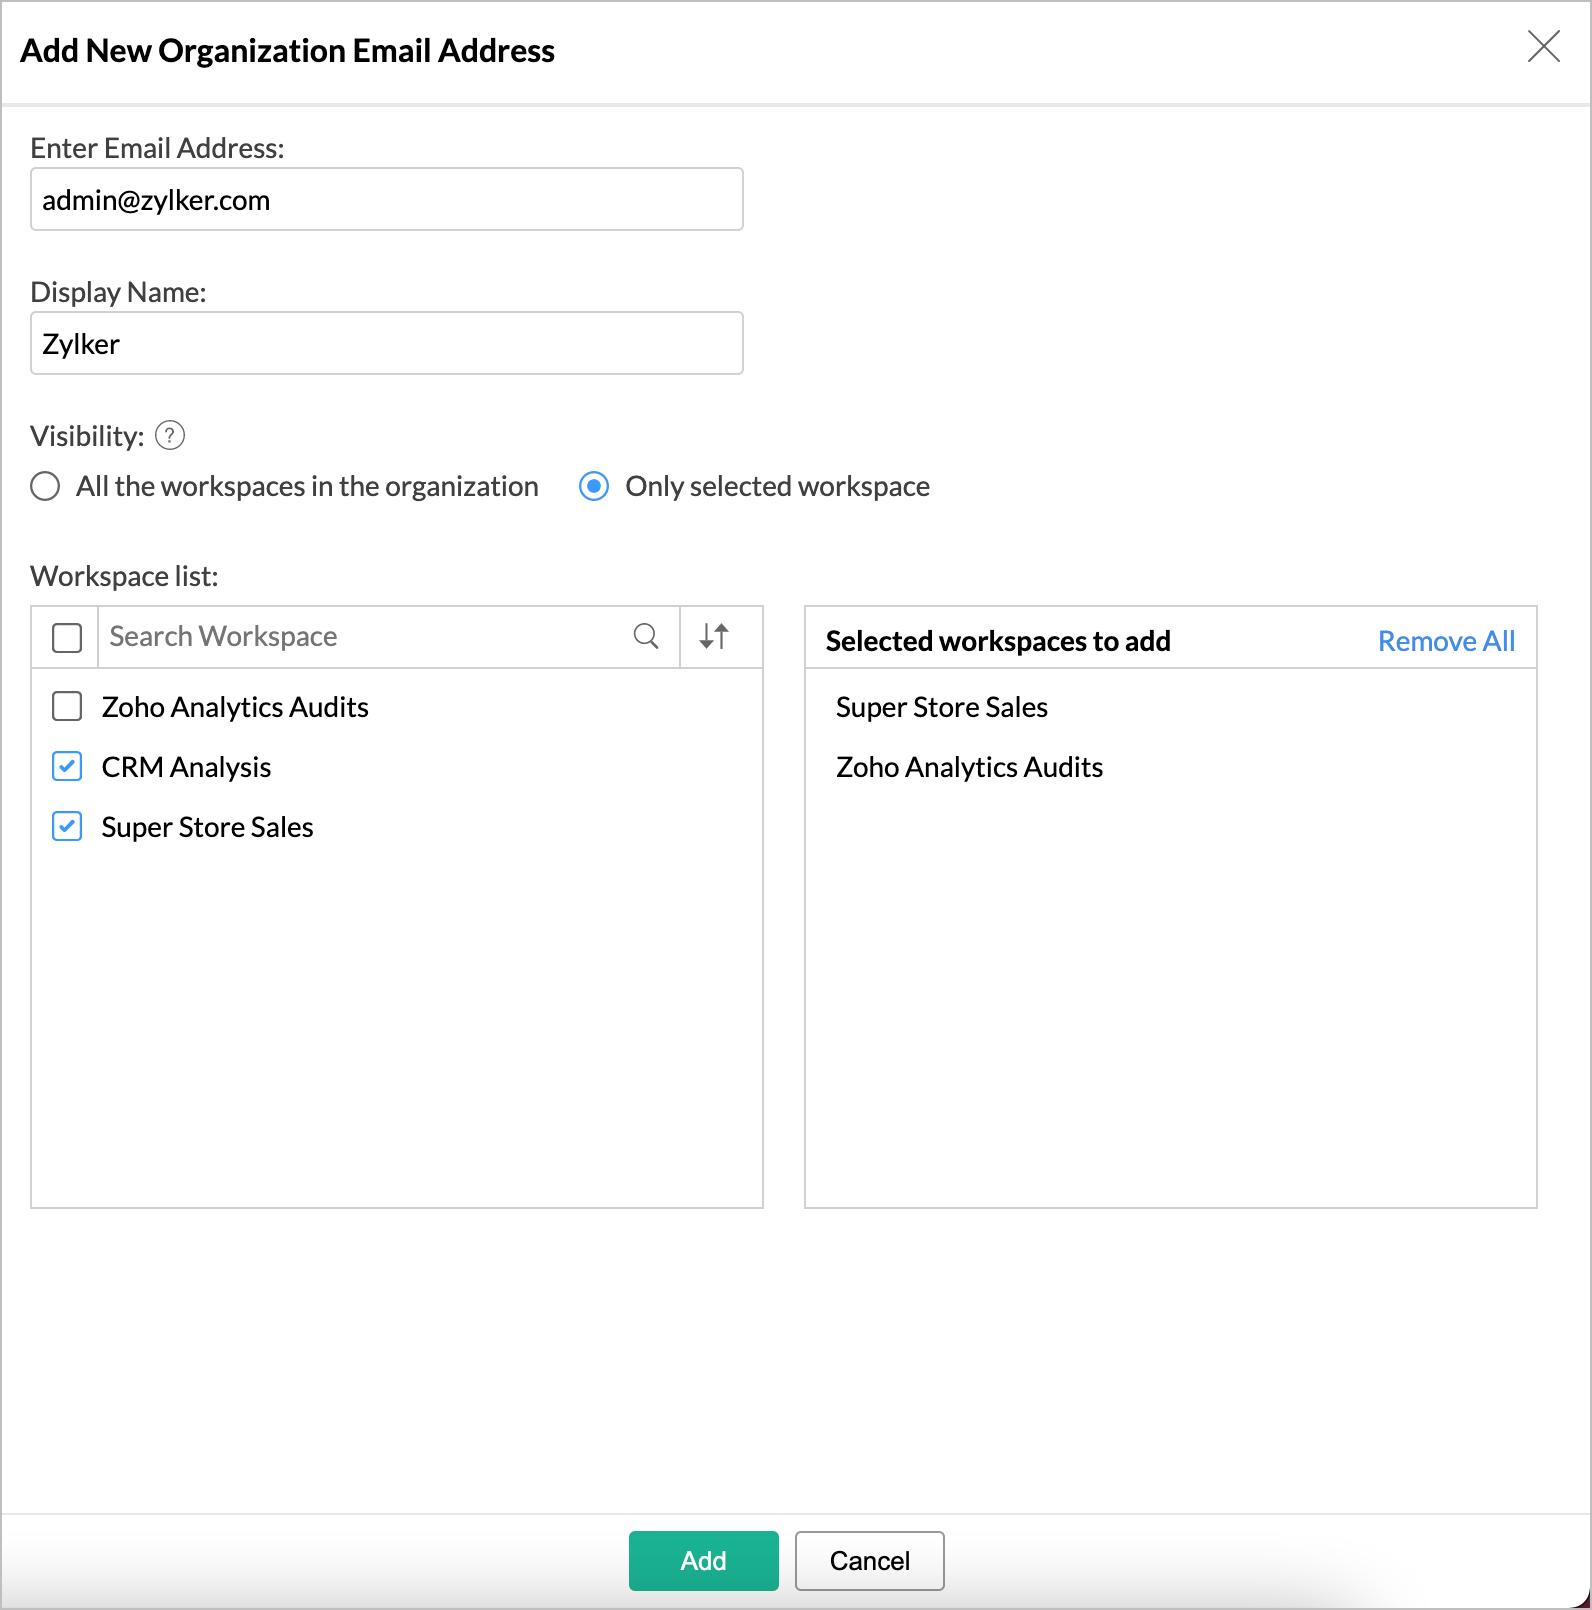Click the Zoho Analytics Audits label in Workspace list

(x=235, y=707)
